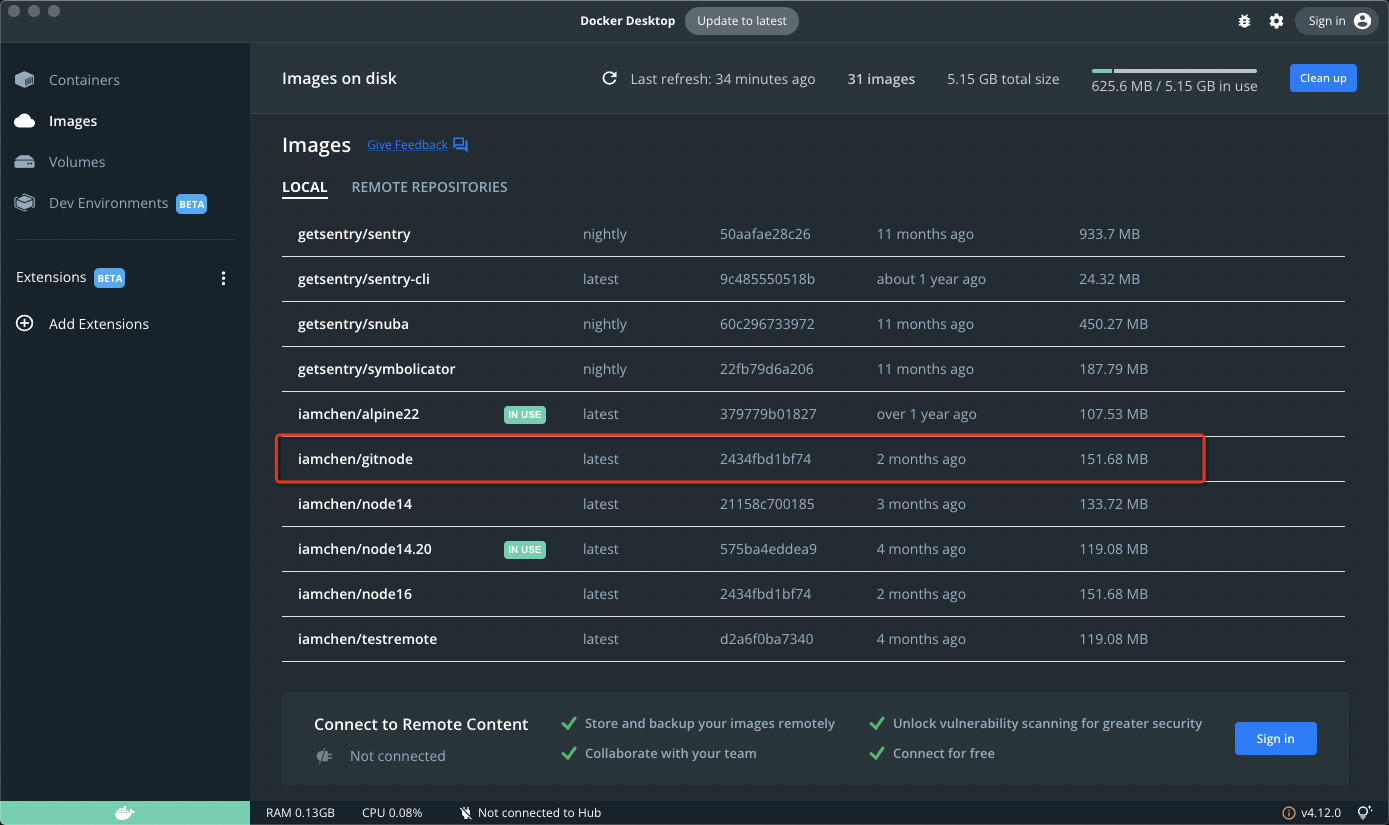Image resolution: width=1389 pixels, height=825 pixels.
Task: Click the Containers sidebar icon
Action: pos(25,80)
